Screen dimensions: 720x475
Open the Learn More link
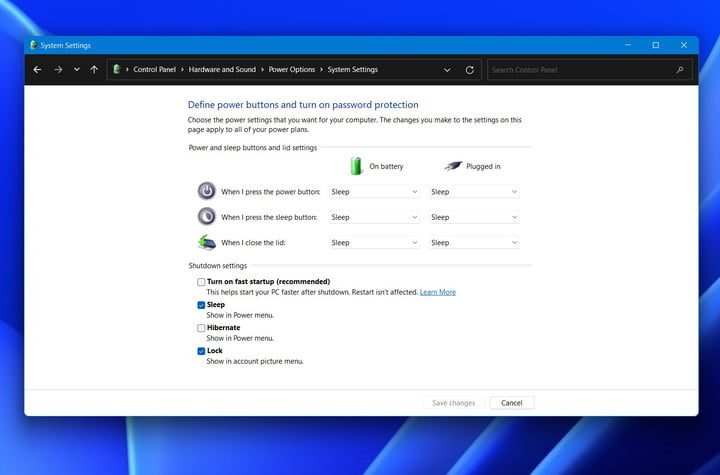pyautogui.click(x=438, y=292)
